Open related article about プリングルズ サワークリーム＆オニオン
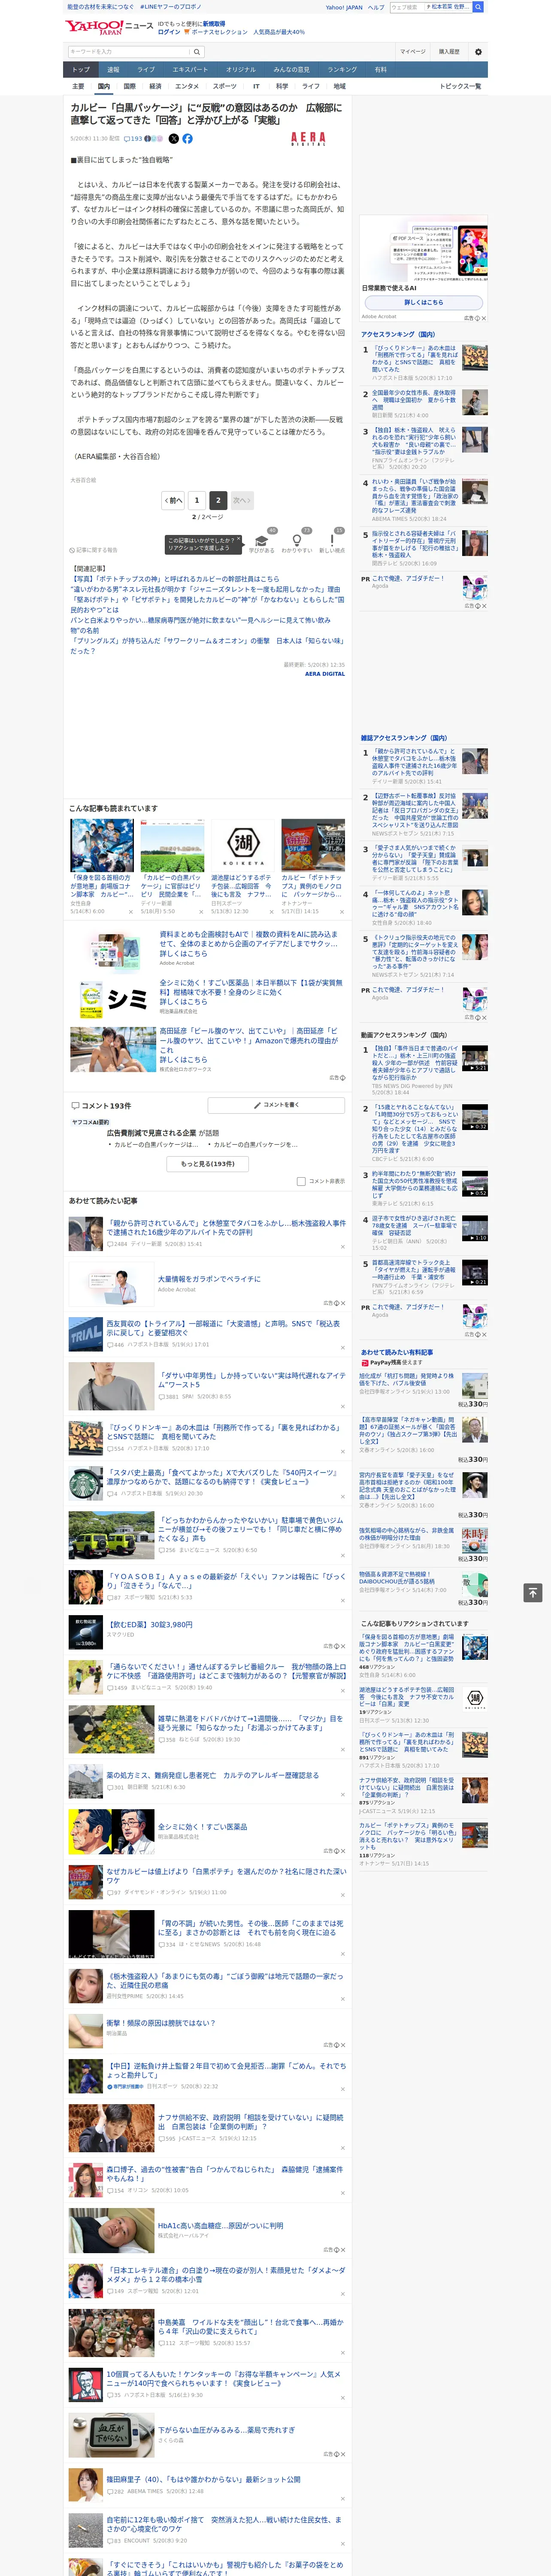 (x=206, y=646)
